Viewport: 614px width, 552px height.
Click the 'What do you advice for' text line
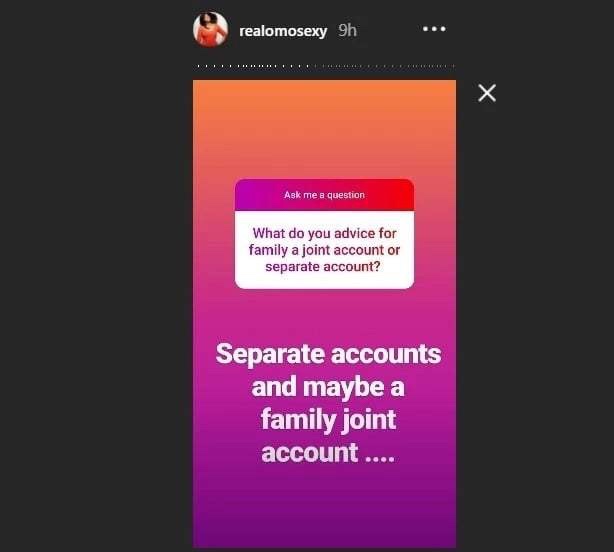pyautogui.click(x=324, y=233)
